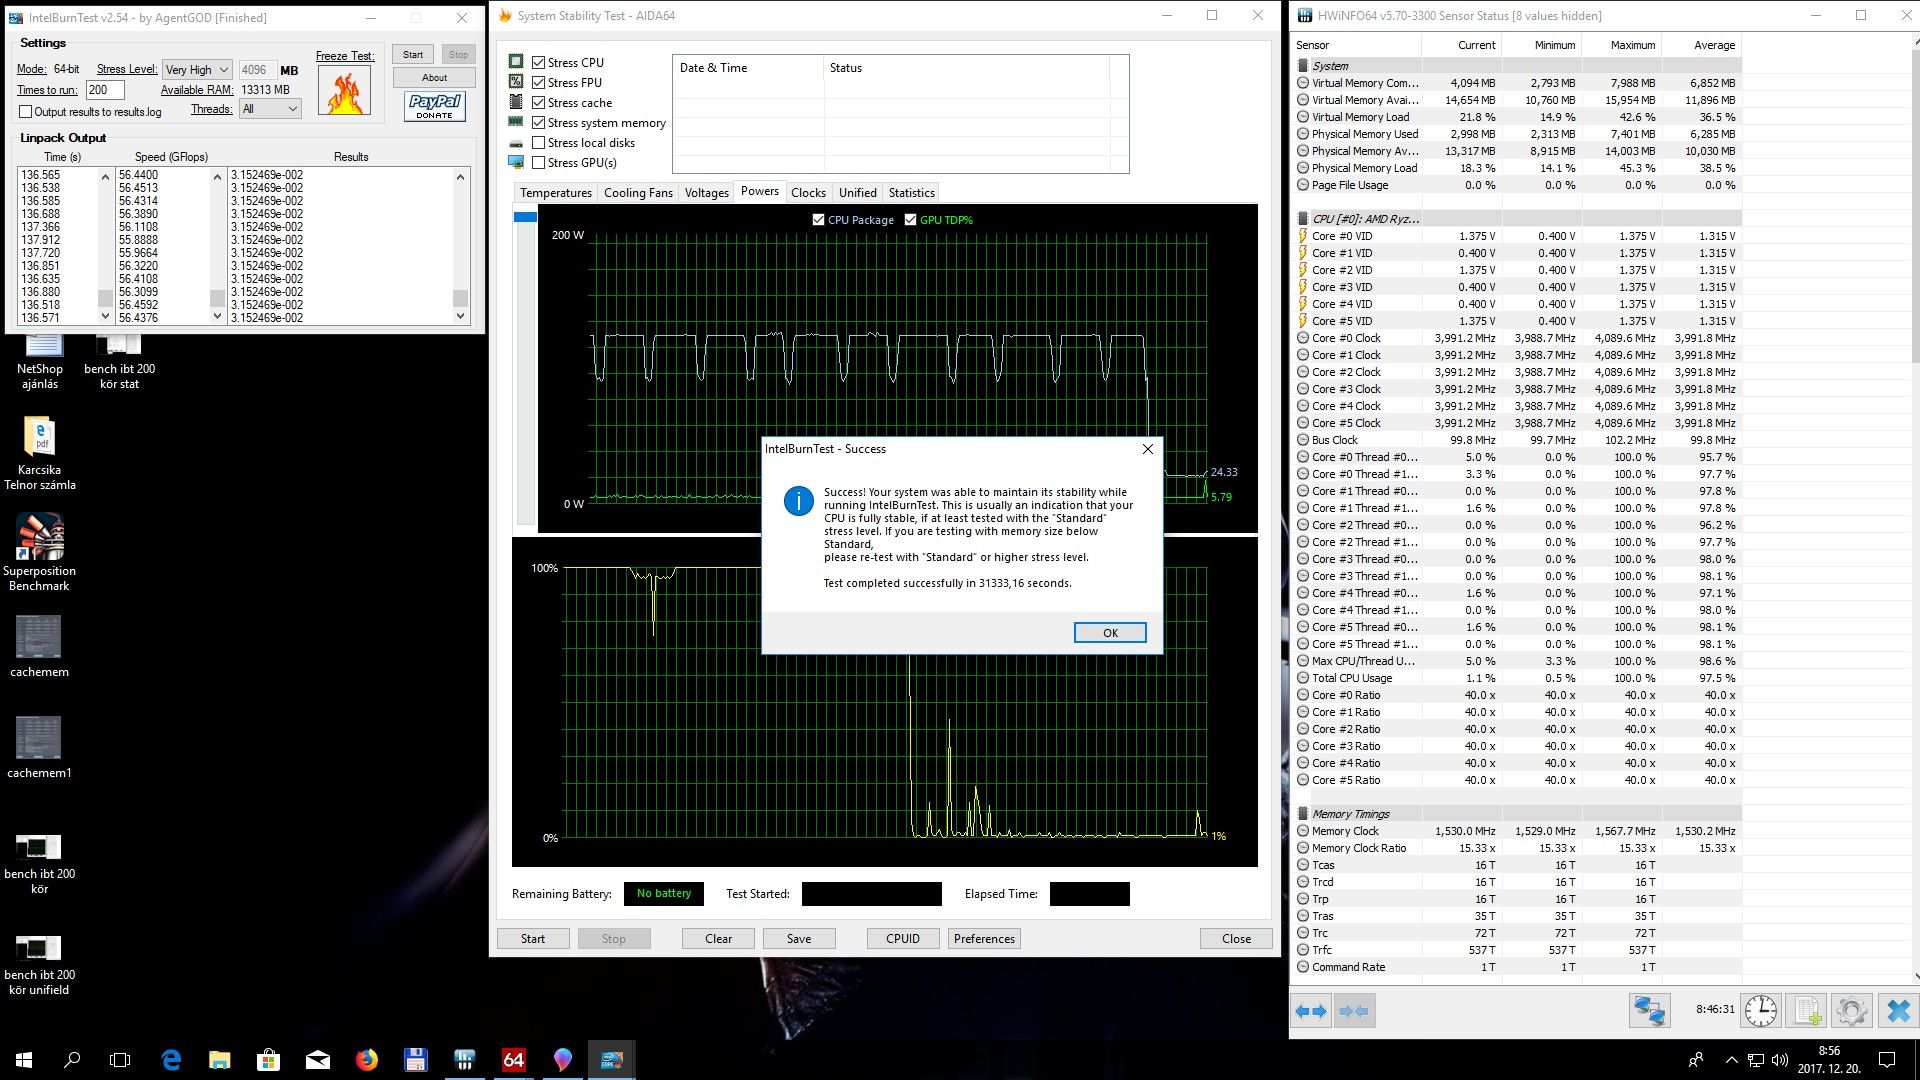This screenshot has width=1920, height=1080.
Task: Click the Times to run input field
Action: (104, 90)
